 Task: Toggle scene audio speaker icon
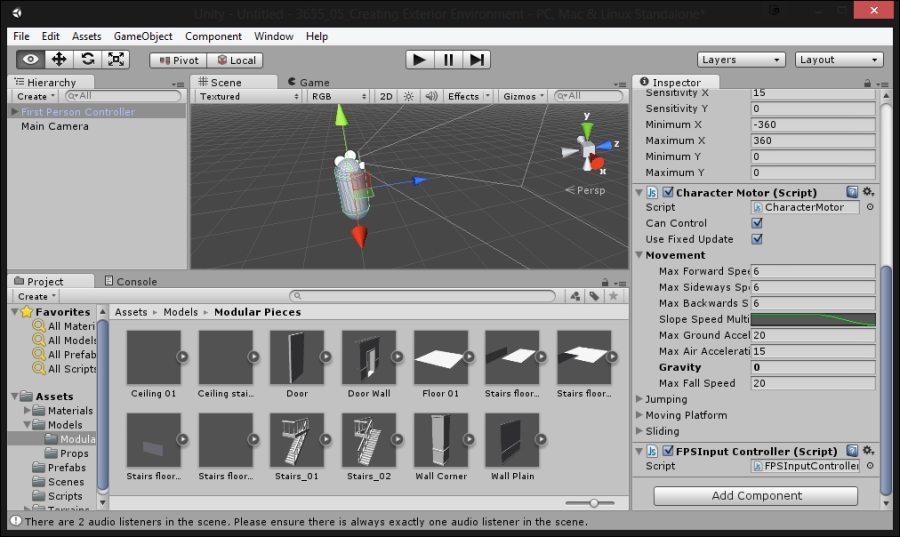coord(430,96)
